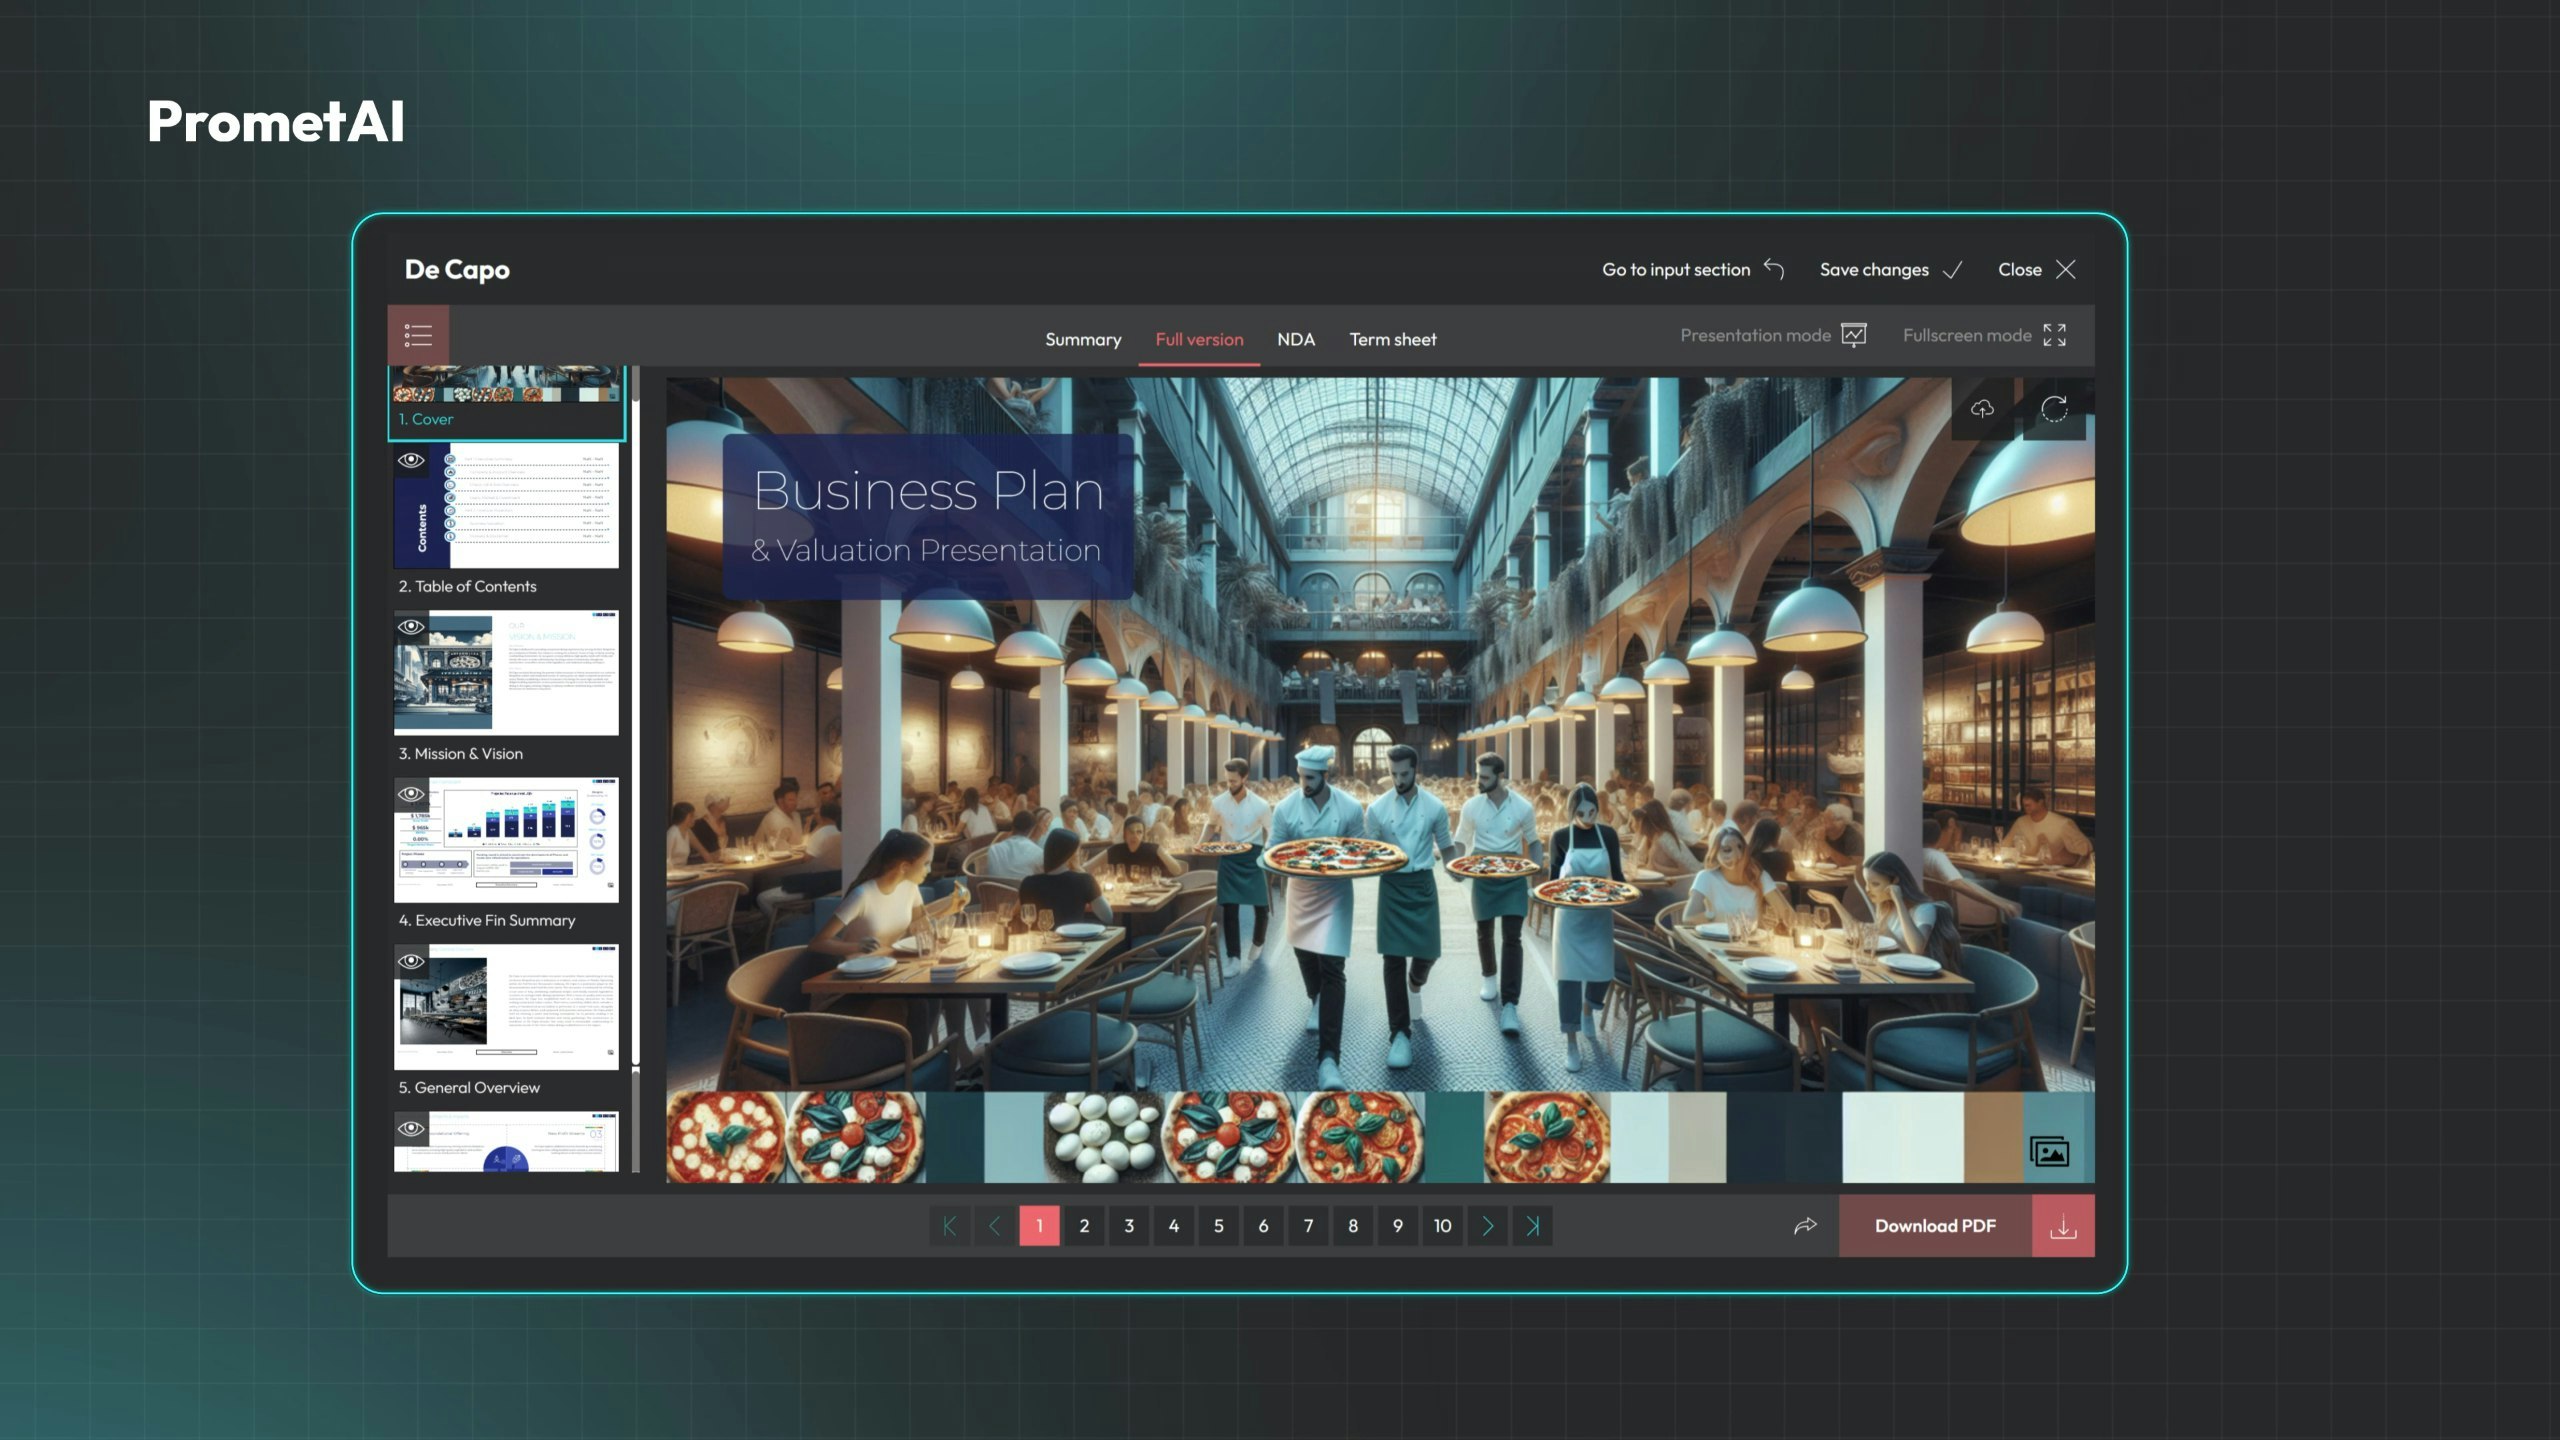Viewport: 2560px width, 1440px height.
Task: Toggle the eye on Executive Fin Summary slide
Action: tap(411, 794)
